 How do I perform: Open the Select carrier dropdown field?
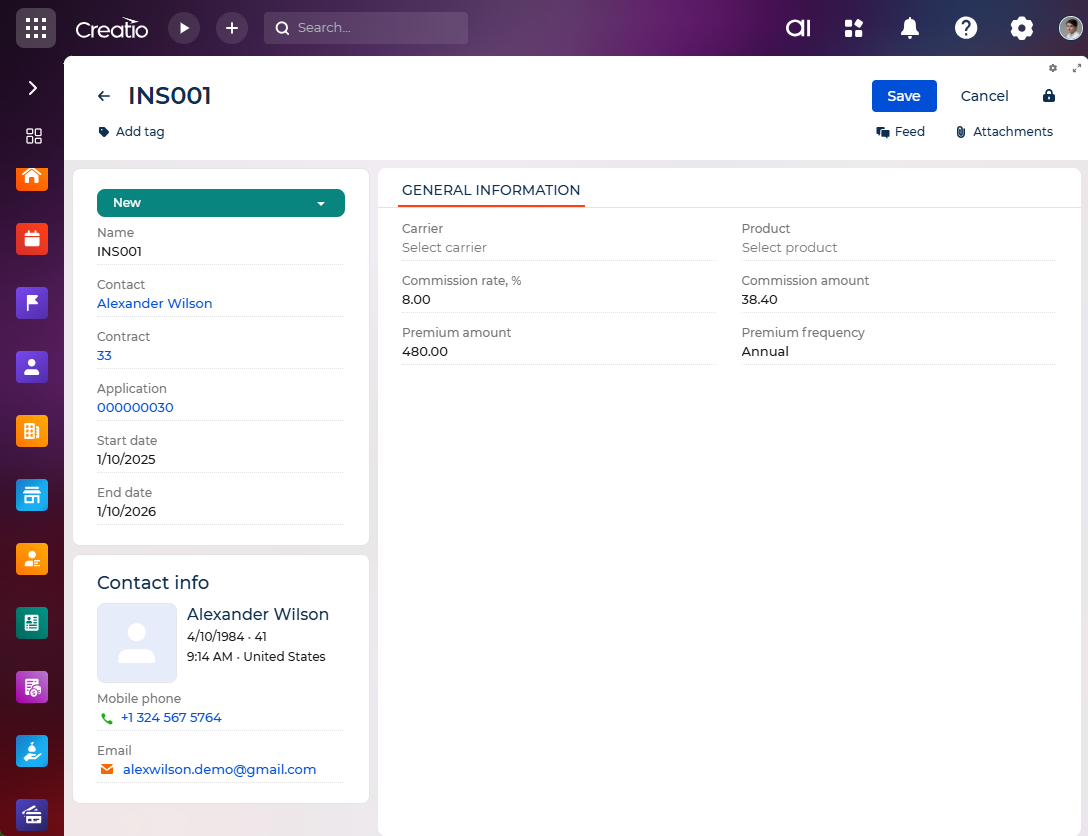[558, 248]
